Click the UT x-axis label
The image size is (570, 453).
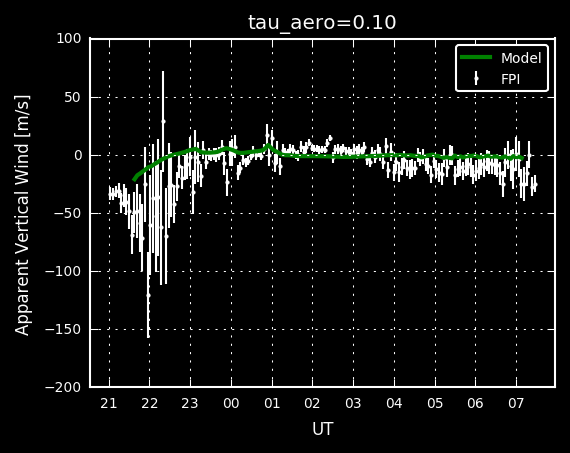coord(322,429)
